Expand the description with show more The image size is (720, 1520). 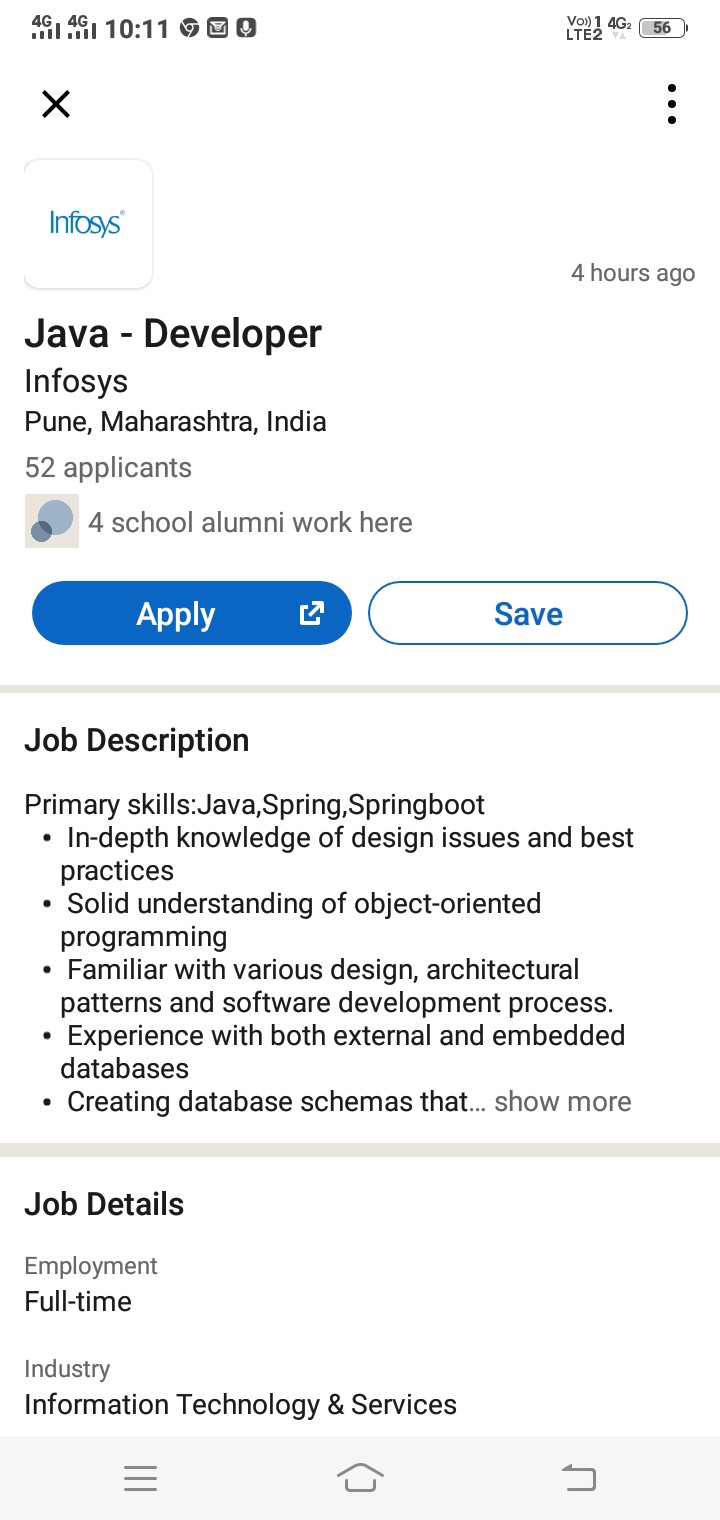tap(563, 1102)
